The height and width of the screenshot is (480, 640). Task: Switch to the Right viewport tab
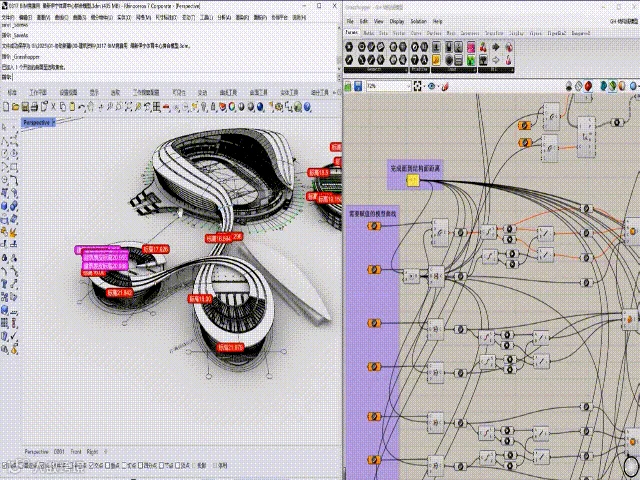[x=93, y=452]
